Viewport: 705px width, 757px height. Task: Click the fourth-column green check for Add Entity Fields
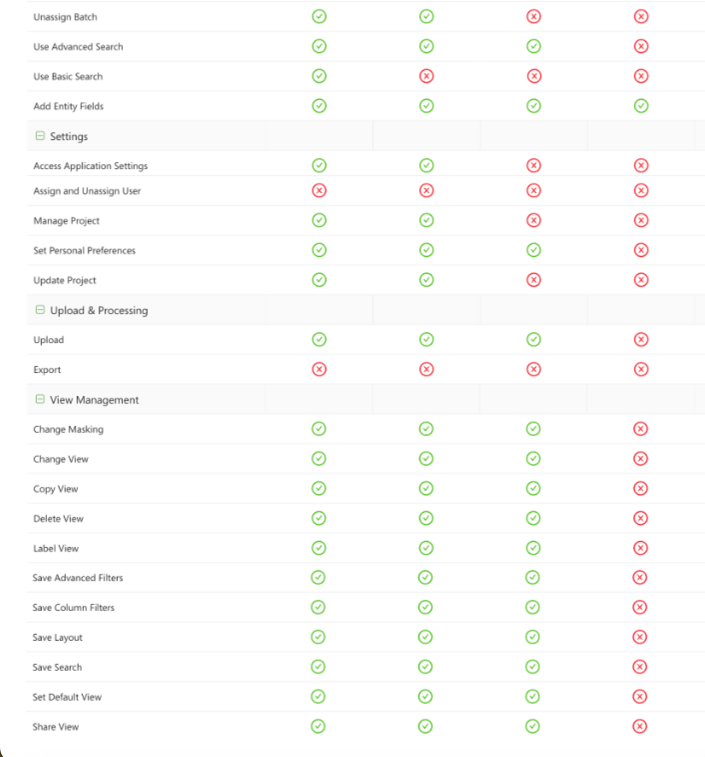coord(641,106)
